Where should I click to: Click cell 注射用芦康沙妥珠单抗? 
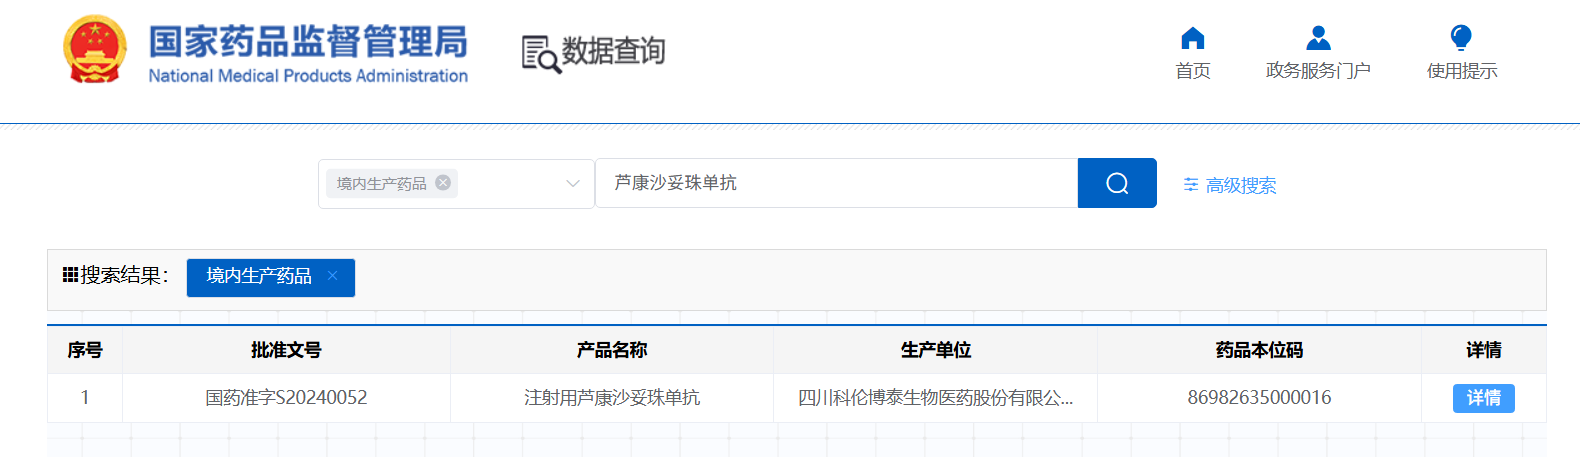point(612,398)
